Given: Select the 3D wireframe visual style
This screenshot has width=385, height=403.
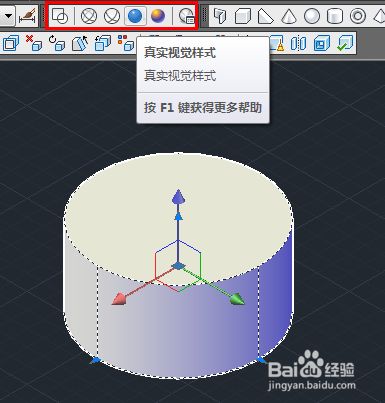Looking at the screenshot, I should 89,16.
